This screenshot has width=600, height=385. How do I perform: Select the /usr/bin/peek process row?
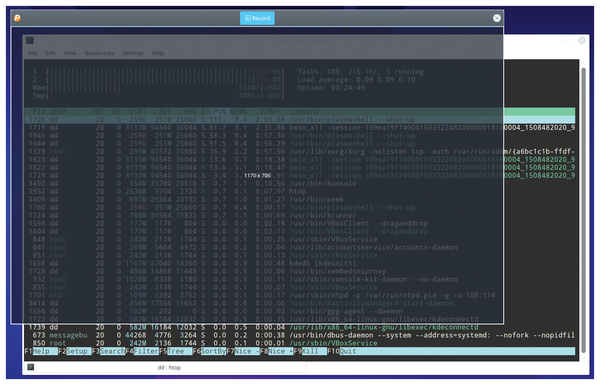[x=300, y=199]
